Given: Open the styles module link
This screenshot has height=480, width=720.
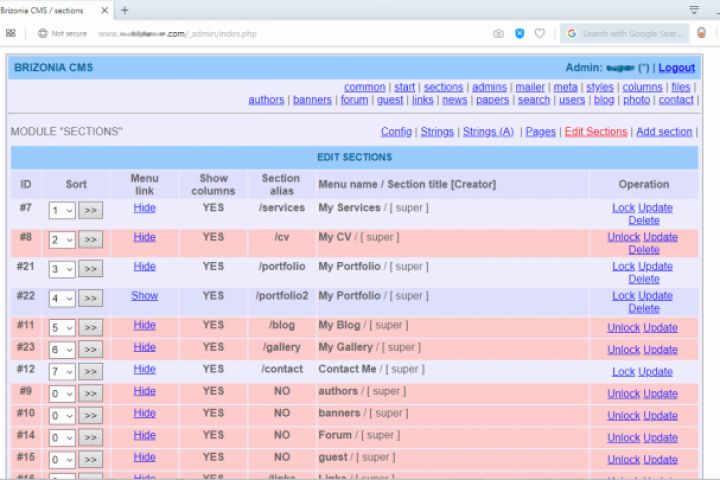Looking at the screenshot, I should click(x=600, y=87).
